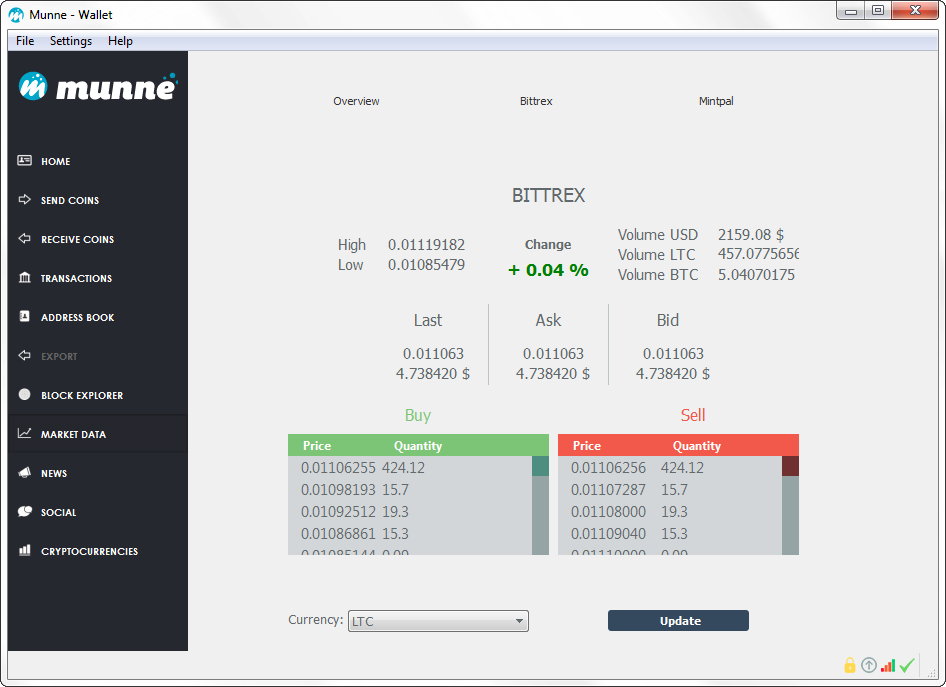Click the Munne title bar app icon

click(x=16, y=15)
